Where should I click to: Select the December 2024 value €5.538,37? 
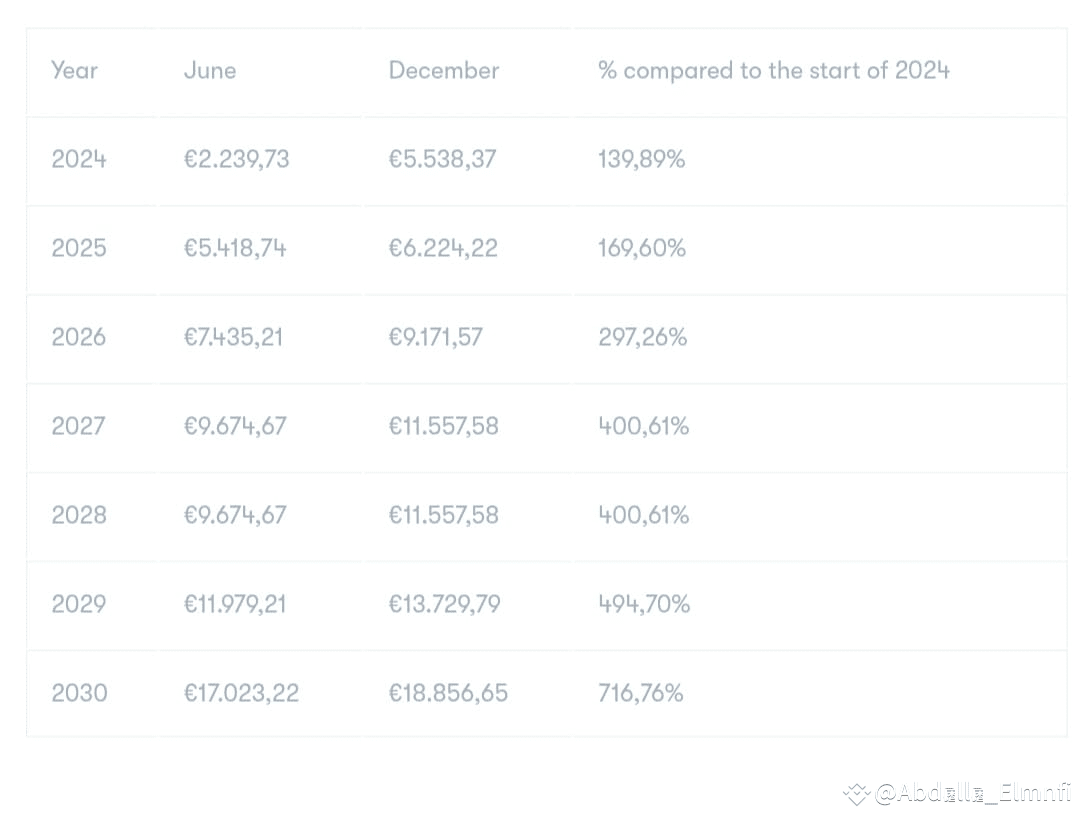442,159
